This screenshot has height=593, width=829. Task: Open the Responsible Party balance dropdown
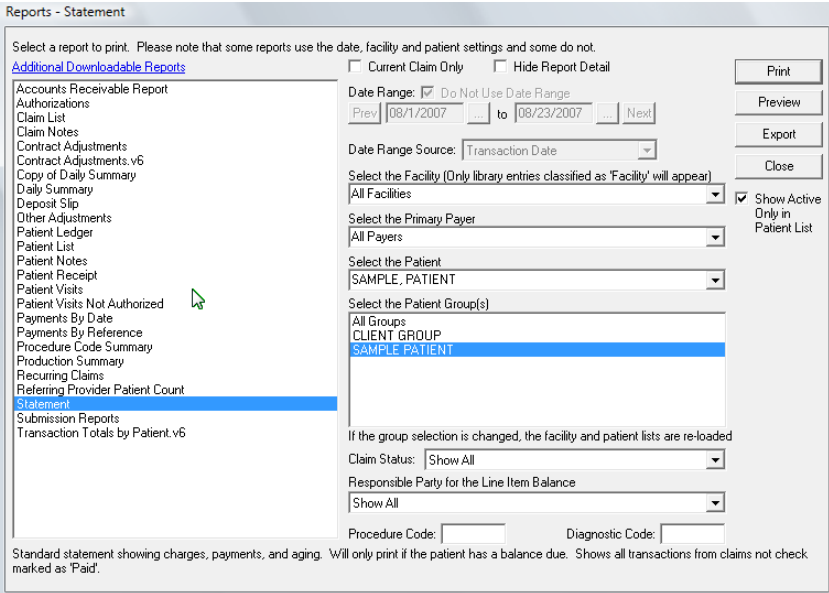714,502
